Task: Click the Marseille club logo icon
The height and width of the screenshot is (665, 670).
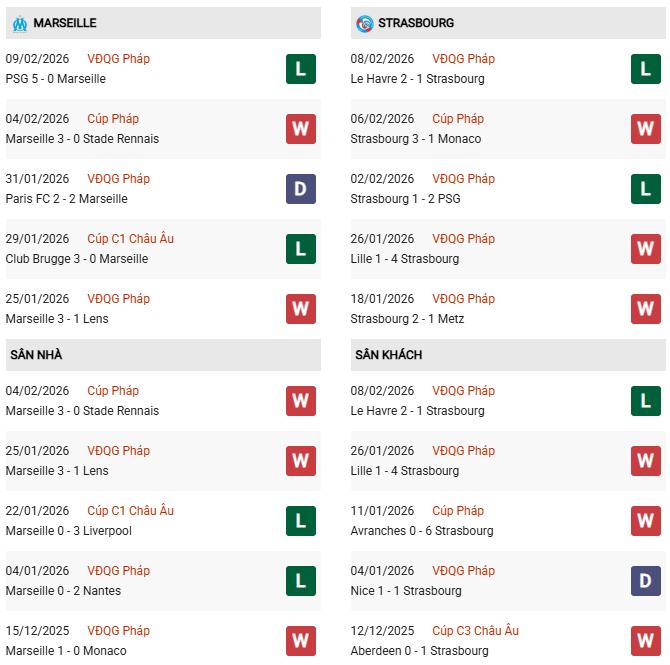Action: coord(19,23)
